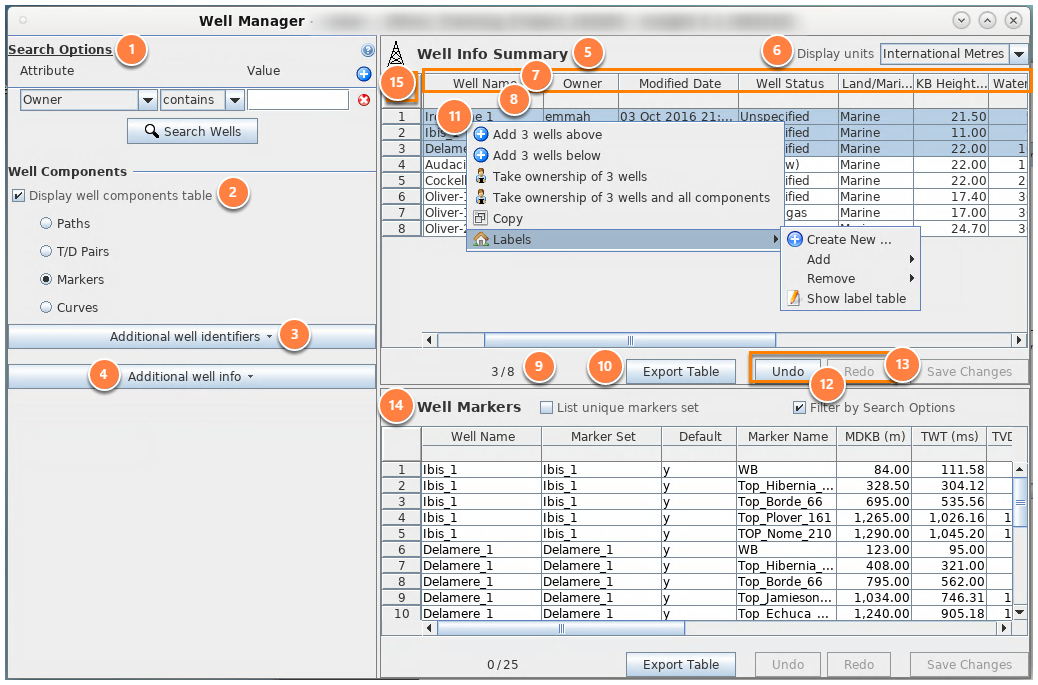Click Create New label plus icon
Viewport: 1038px width, 685px height.
point(794,240)
